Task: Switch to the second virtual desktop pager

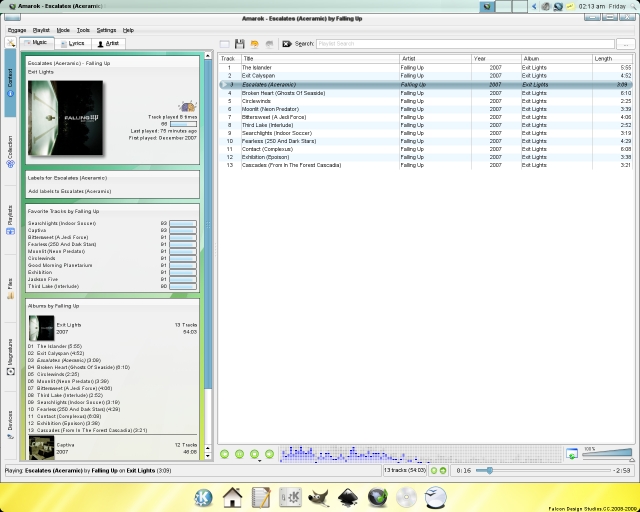Action: (x=503, y=7)
